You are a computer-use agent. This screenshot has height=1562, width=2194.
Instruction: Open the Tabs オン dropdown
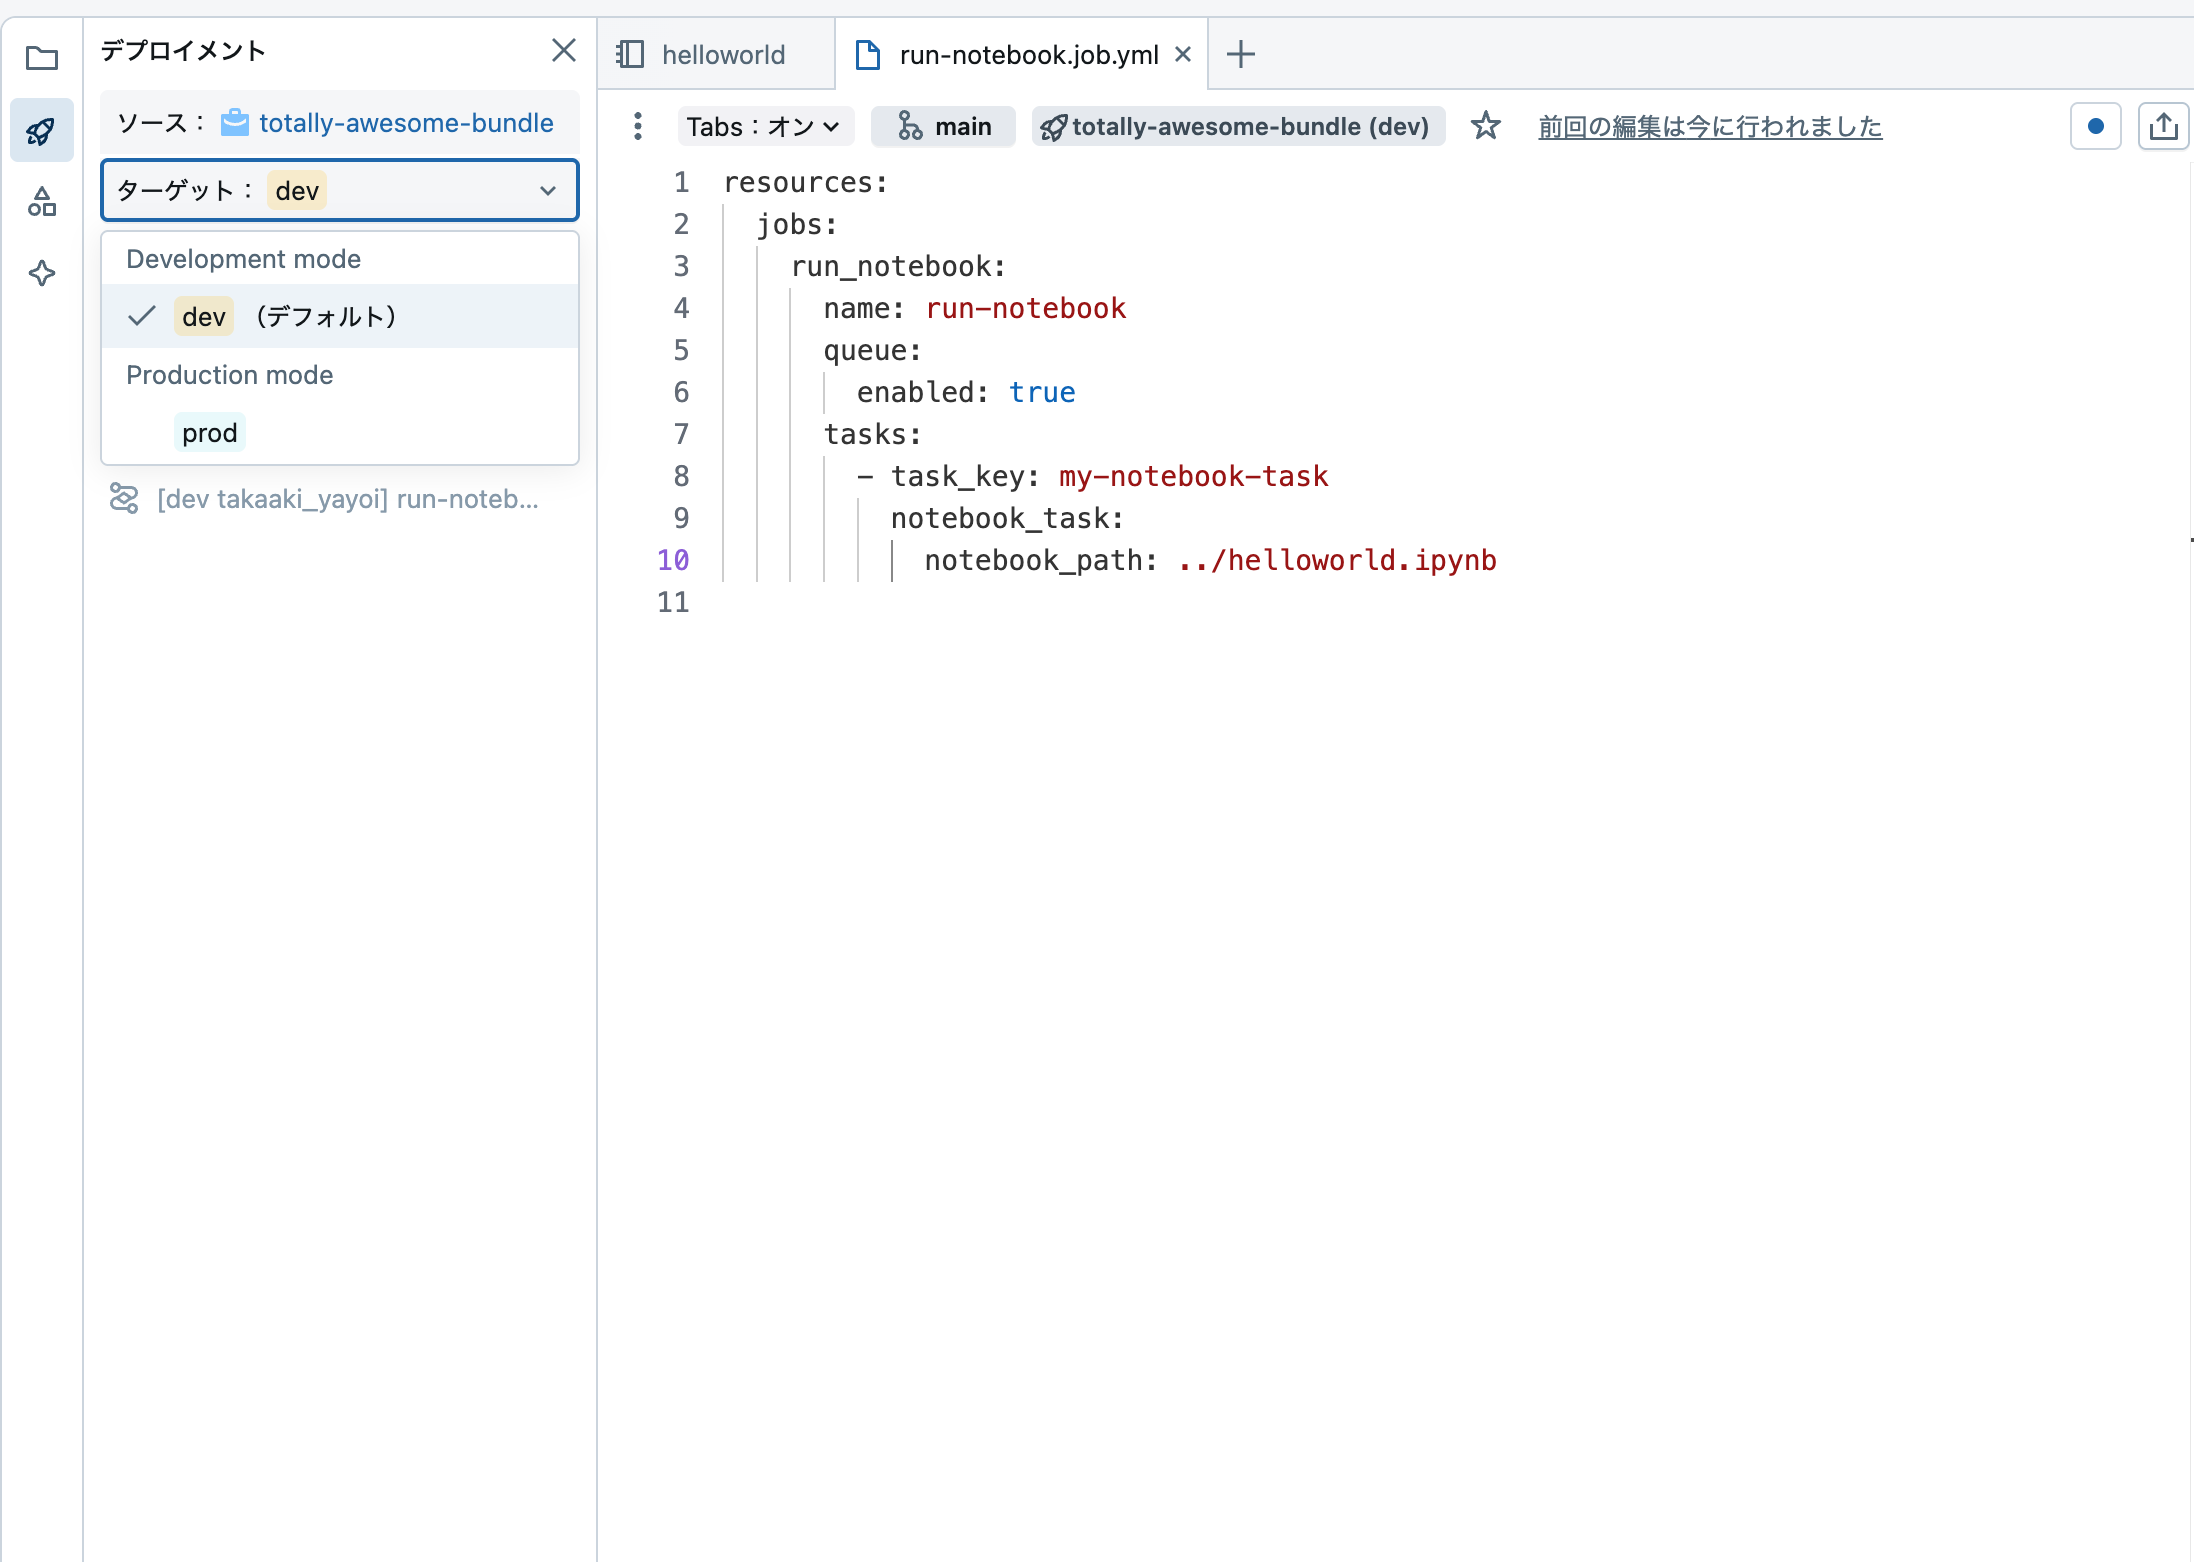click(x=764, y=126)
